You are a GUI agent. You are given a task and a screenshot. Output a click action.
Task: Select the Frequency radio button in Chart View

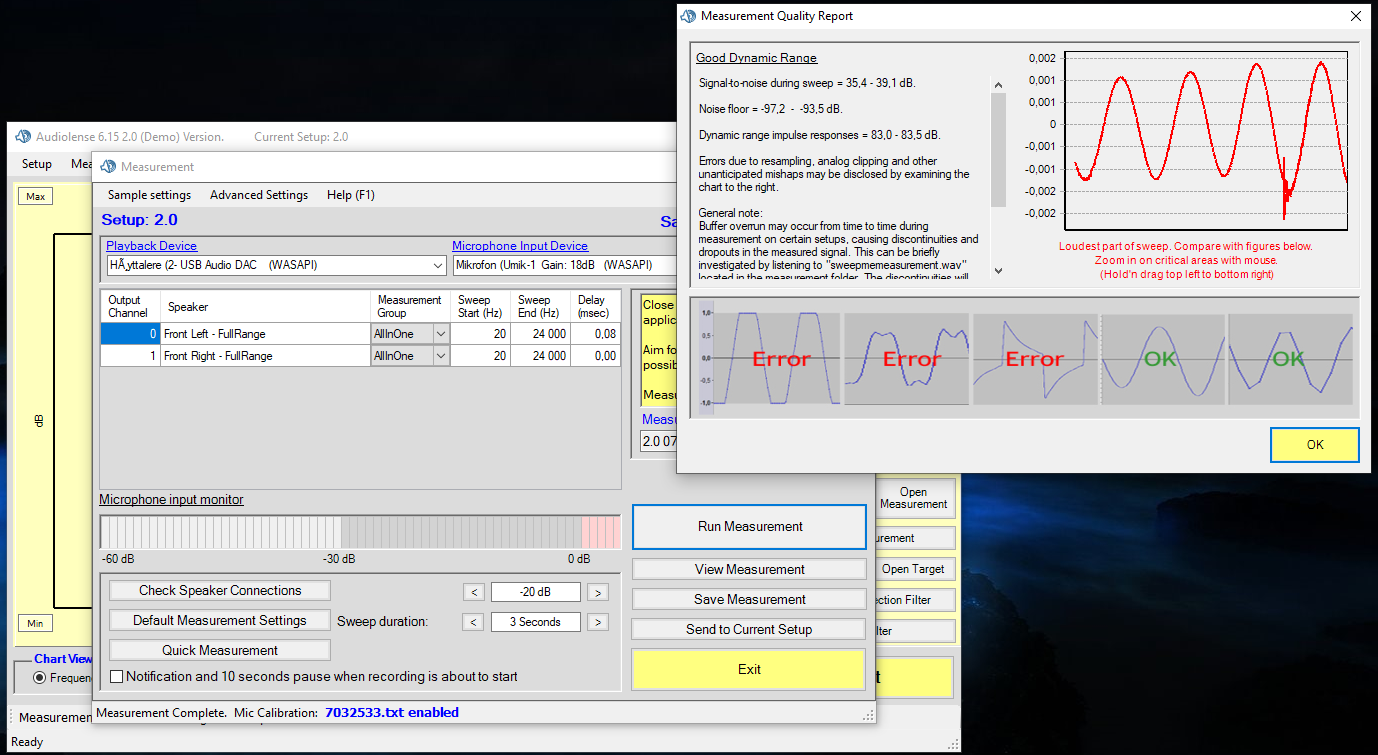tap(40, 678)
